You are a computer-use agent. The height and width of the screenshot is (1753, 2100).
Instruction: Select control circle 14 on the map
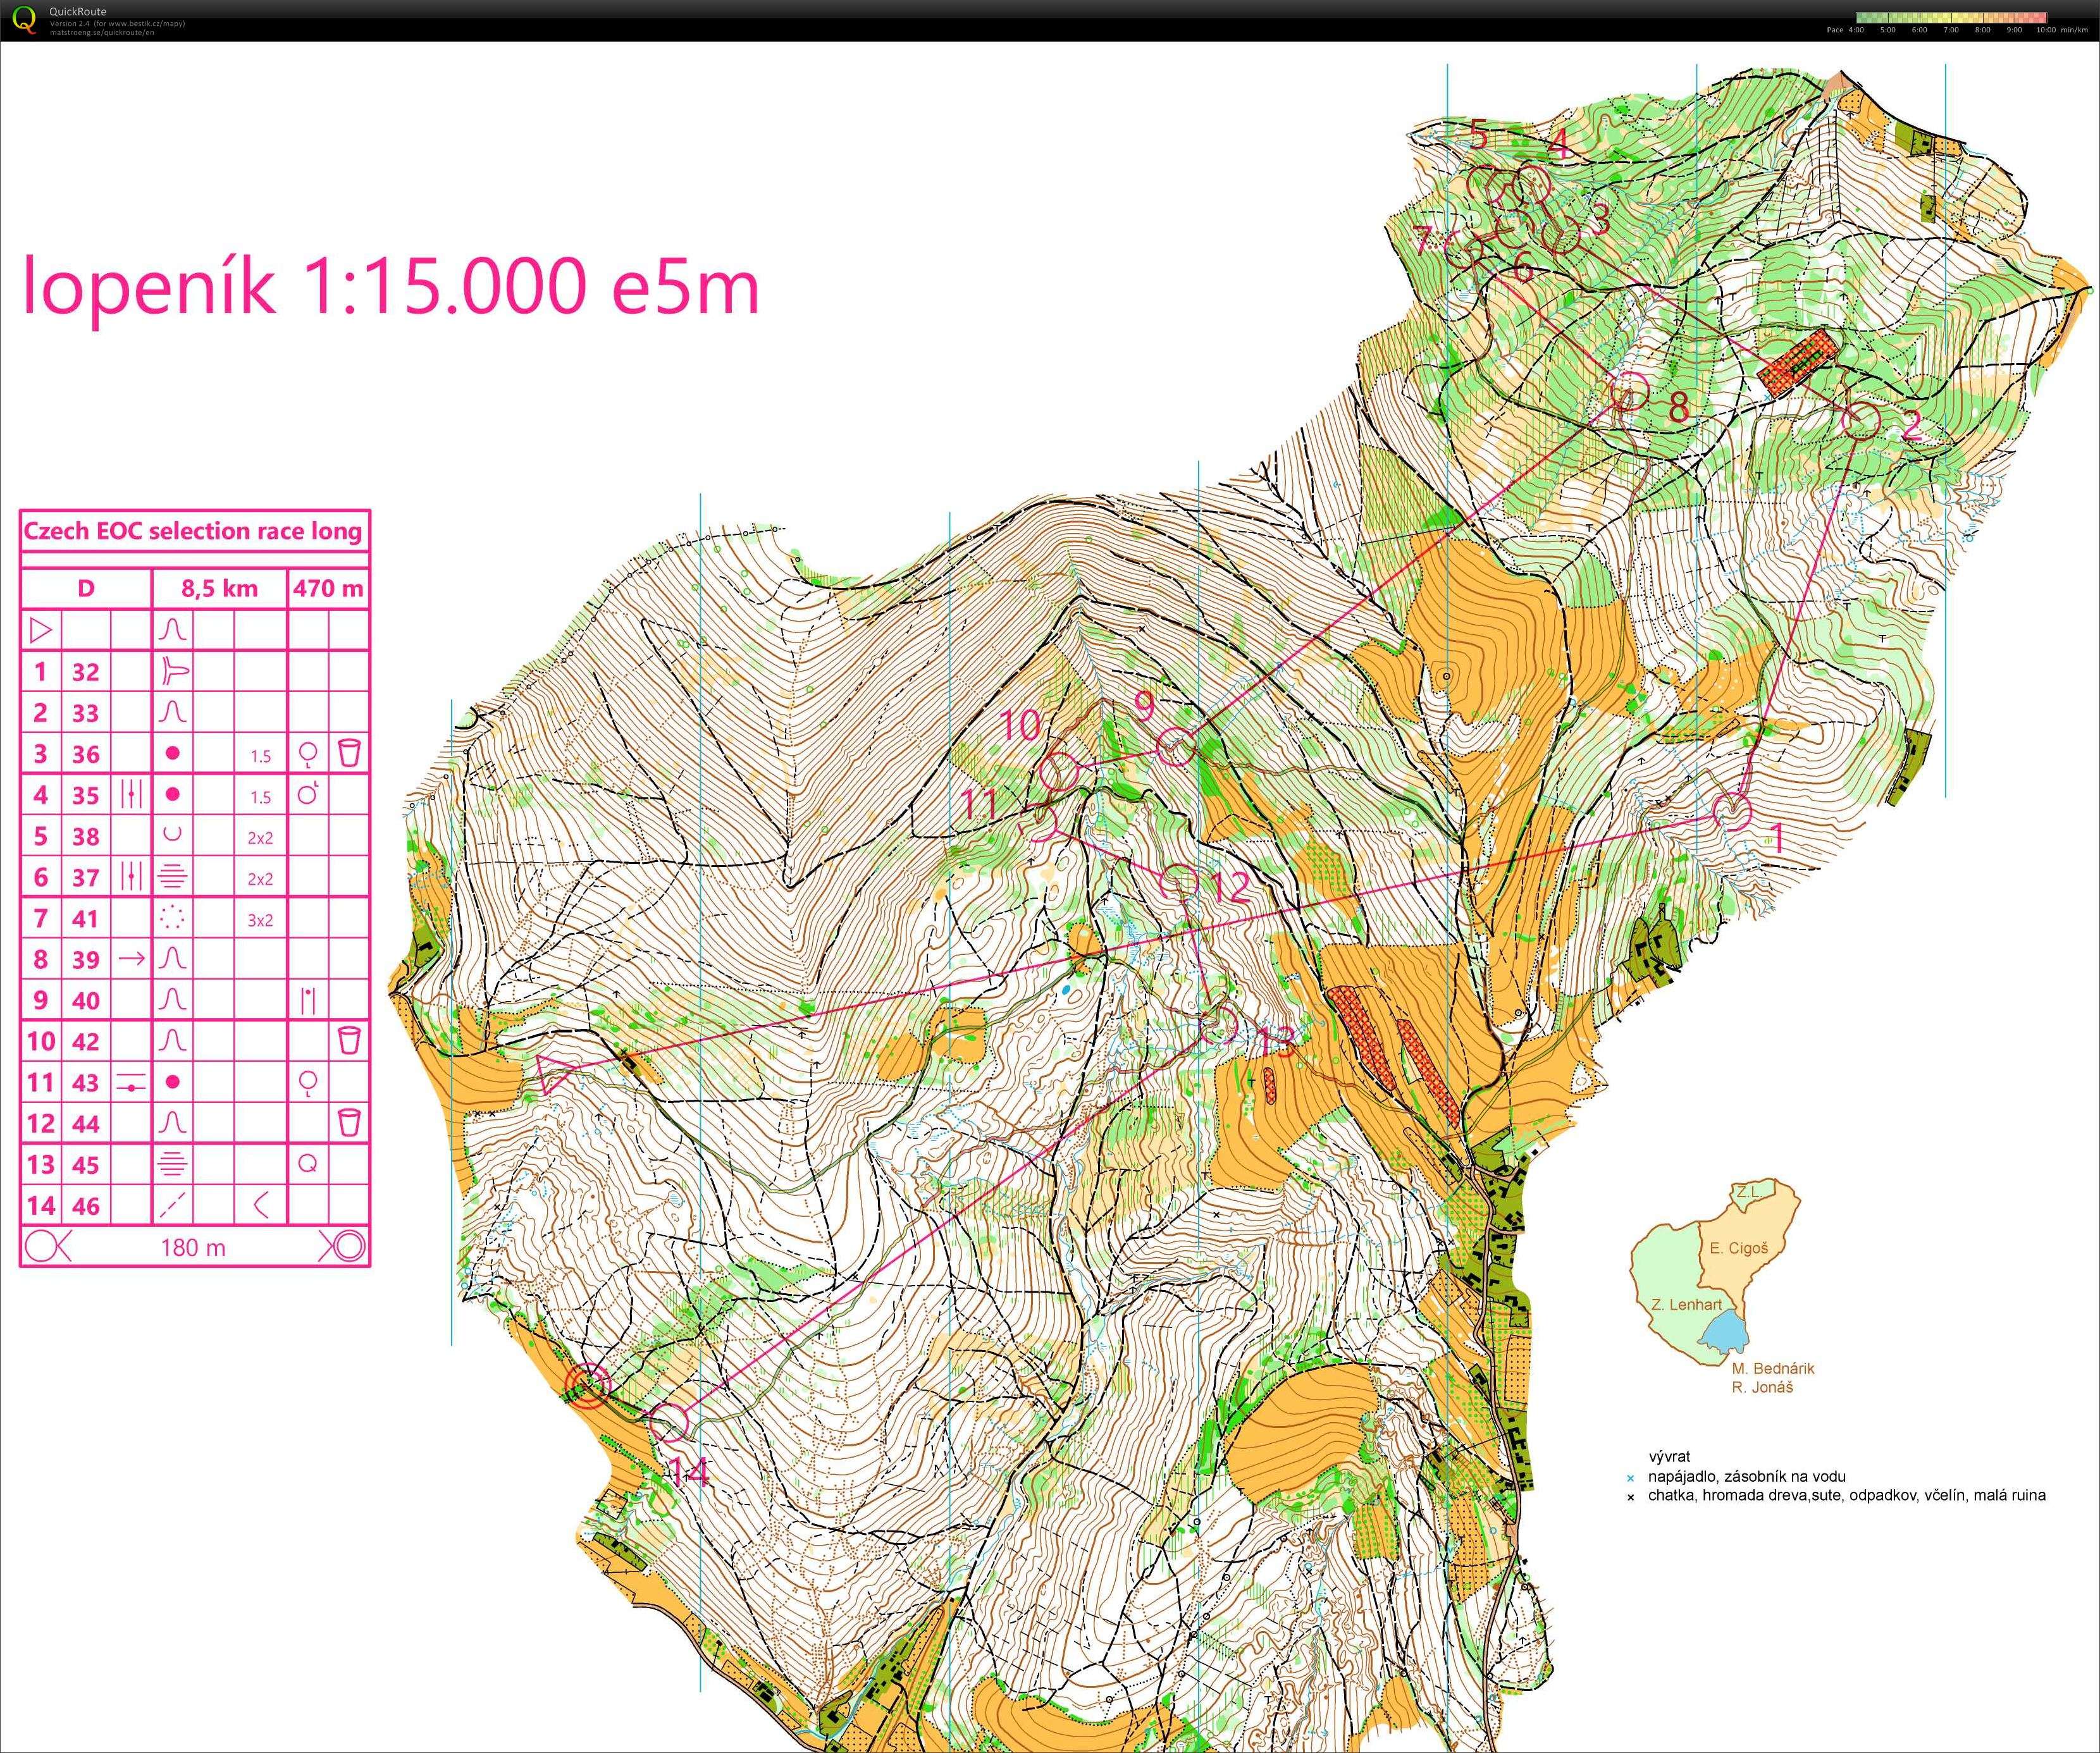[669, 1423]
